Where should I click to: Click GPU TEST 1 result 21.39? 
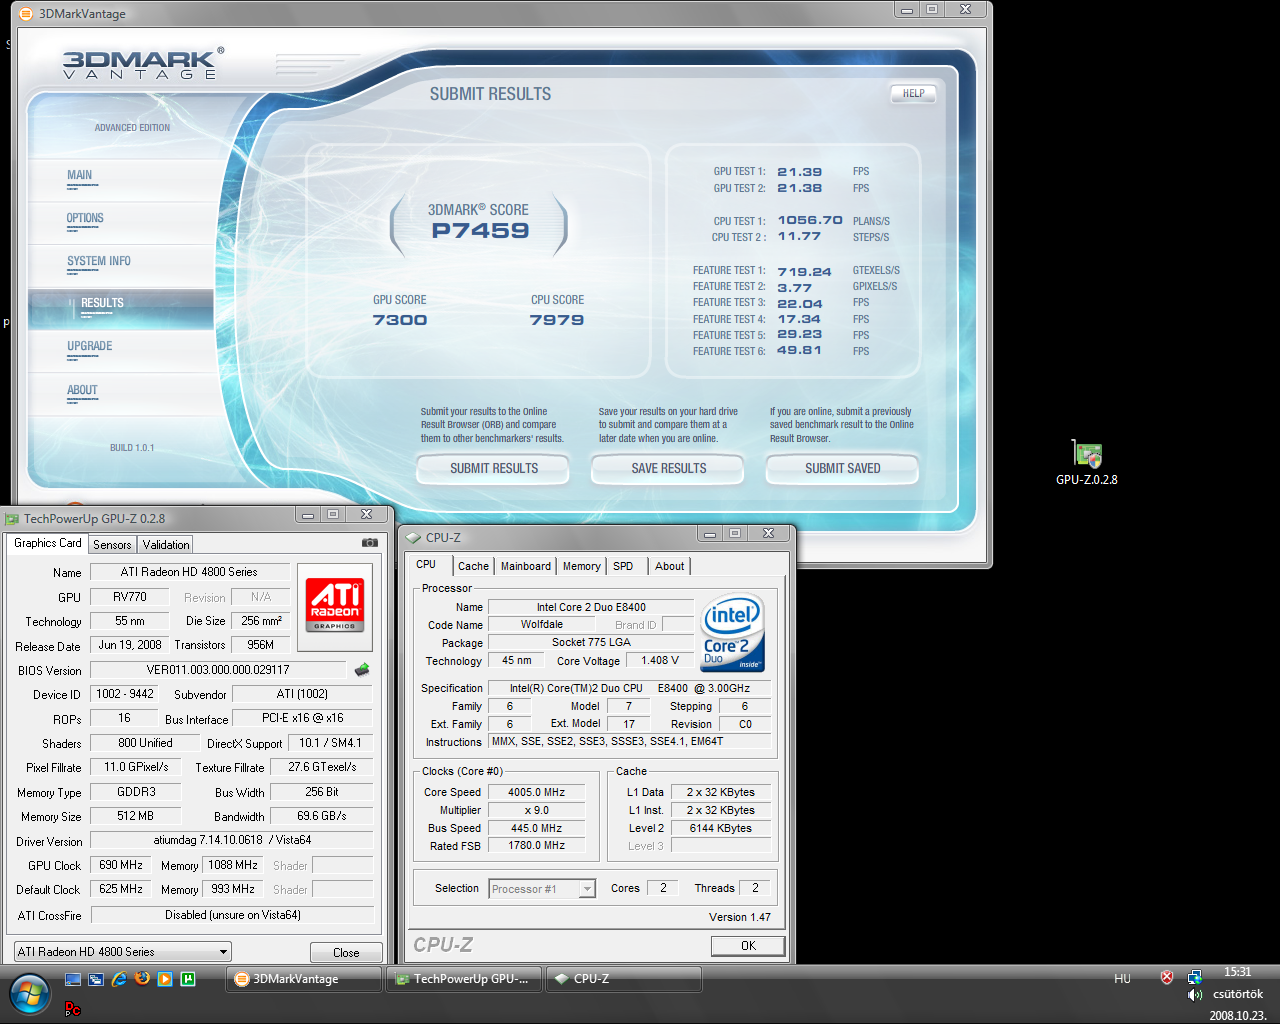point(800,172)
